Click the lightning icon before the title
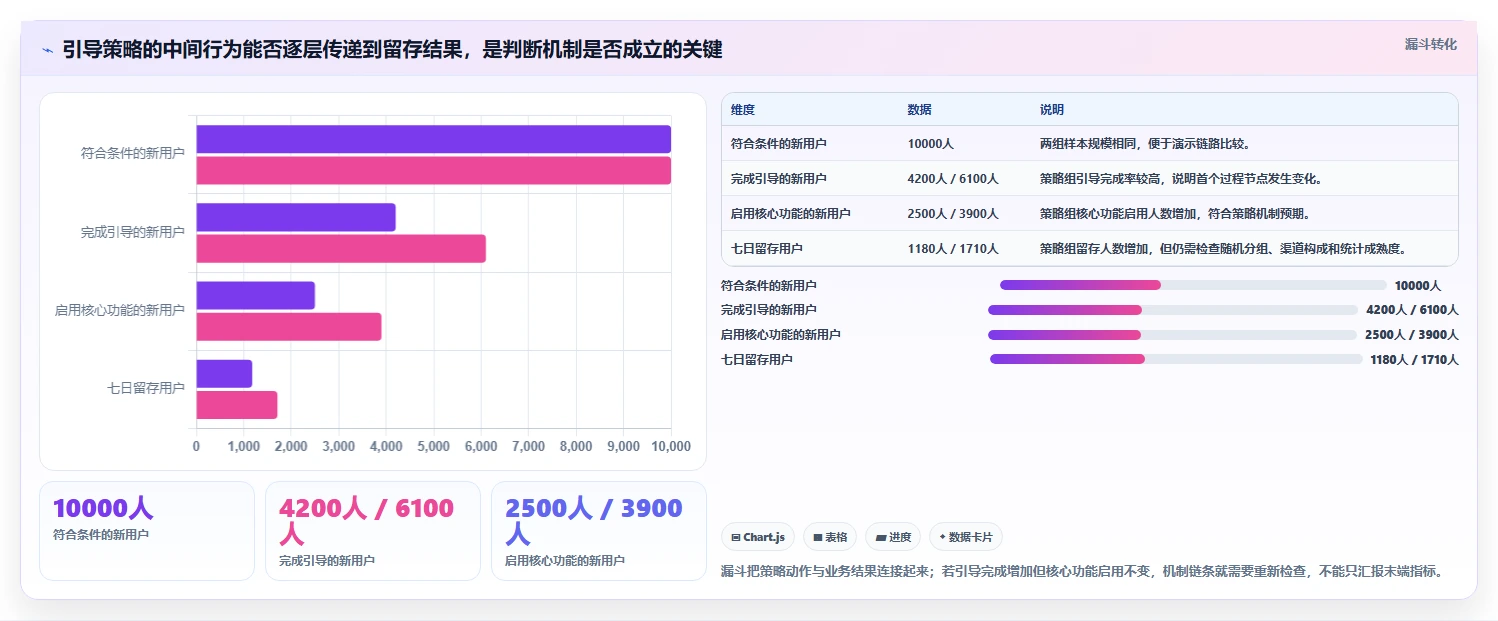The image size is (1498, 621). pos(47,49)
